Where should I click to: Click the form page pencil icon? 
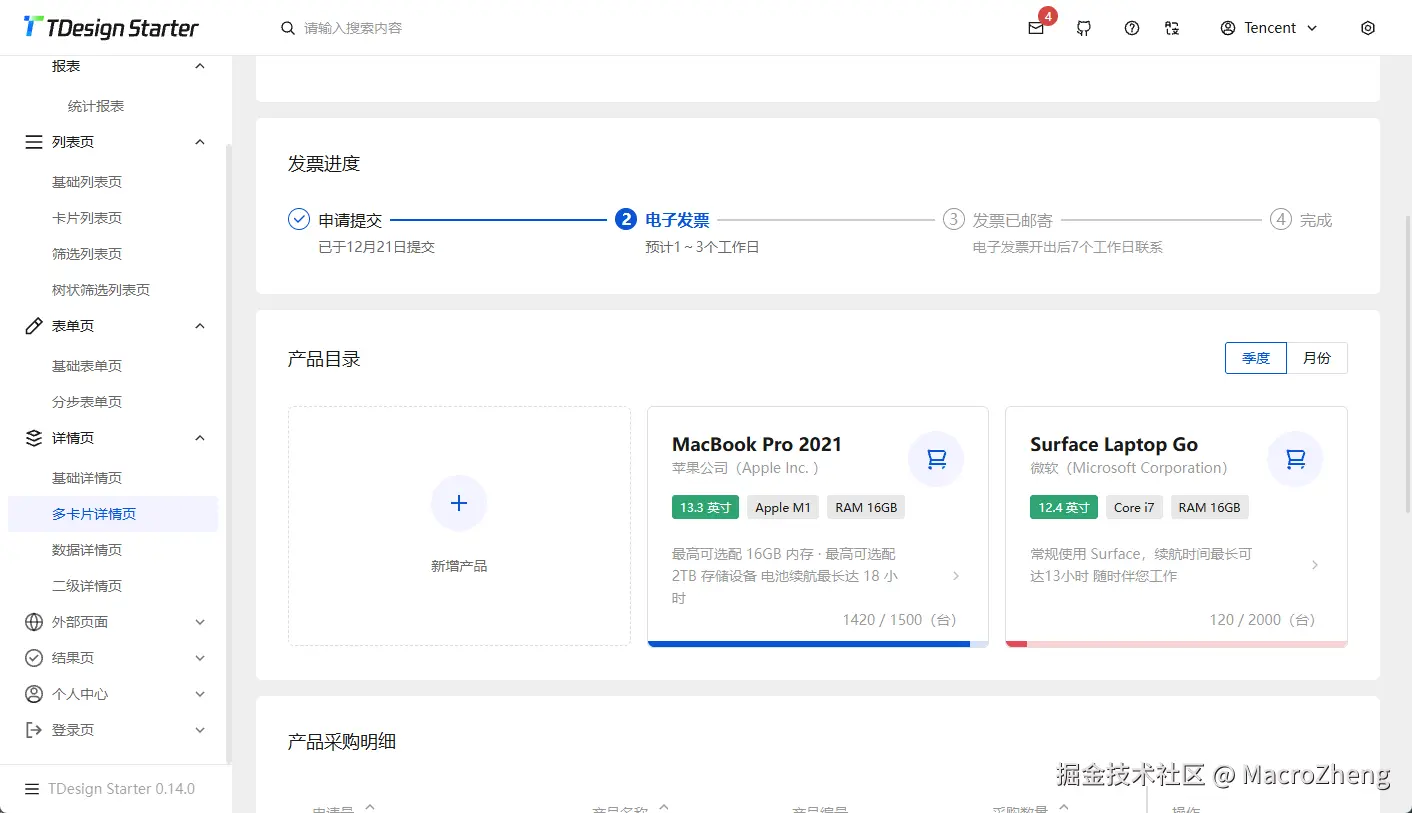(x=34, y=326)
